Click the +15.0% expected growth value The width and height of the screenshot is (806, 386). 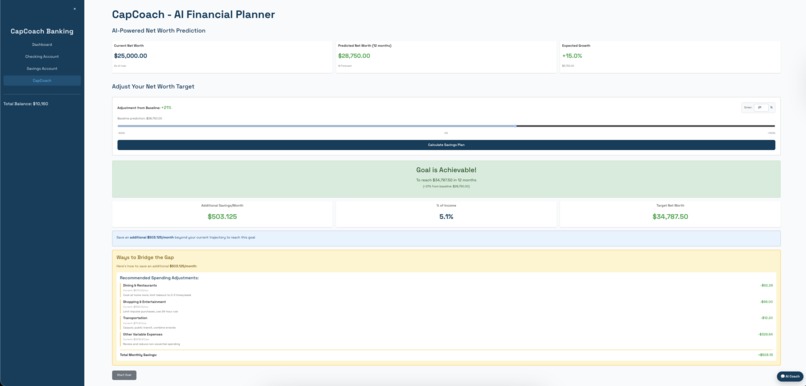coord(572,56)
